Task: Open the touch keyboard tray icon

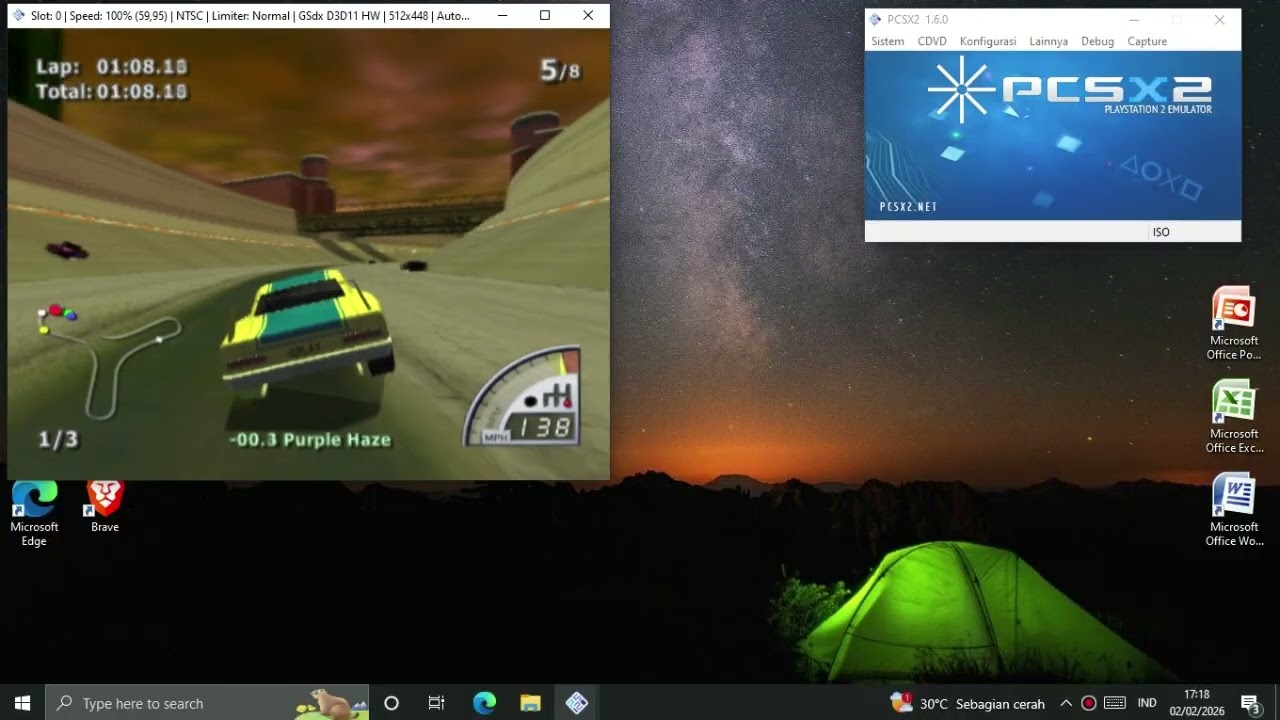Action: pyautogui.click(x=1115, y=703)
